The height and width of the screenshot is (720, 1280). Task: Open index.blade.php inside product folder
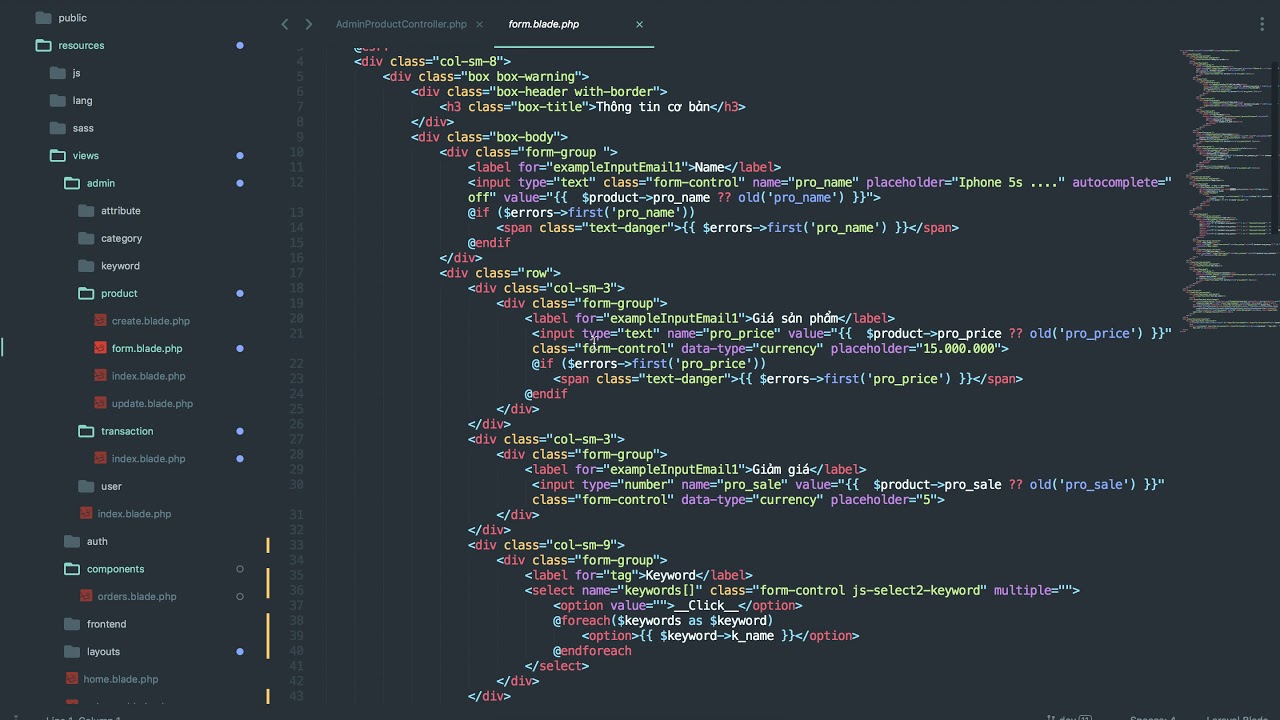(x=148, y=376)
